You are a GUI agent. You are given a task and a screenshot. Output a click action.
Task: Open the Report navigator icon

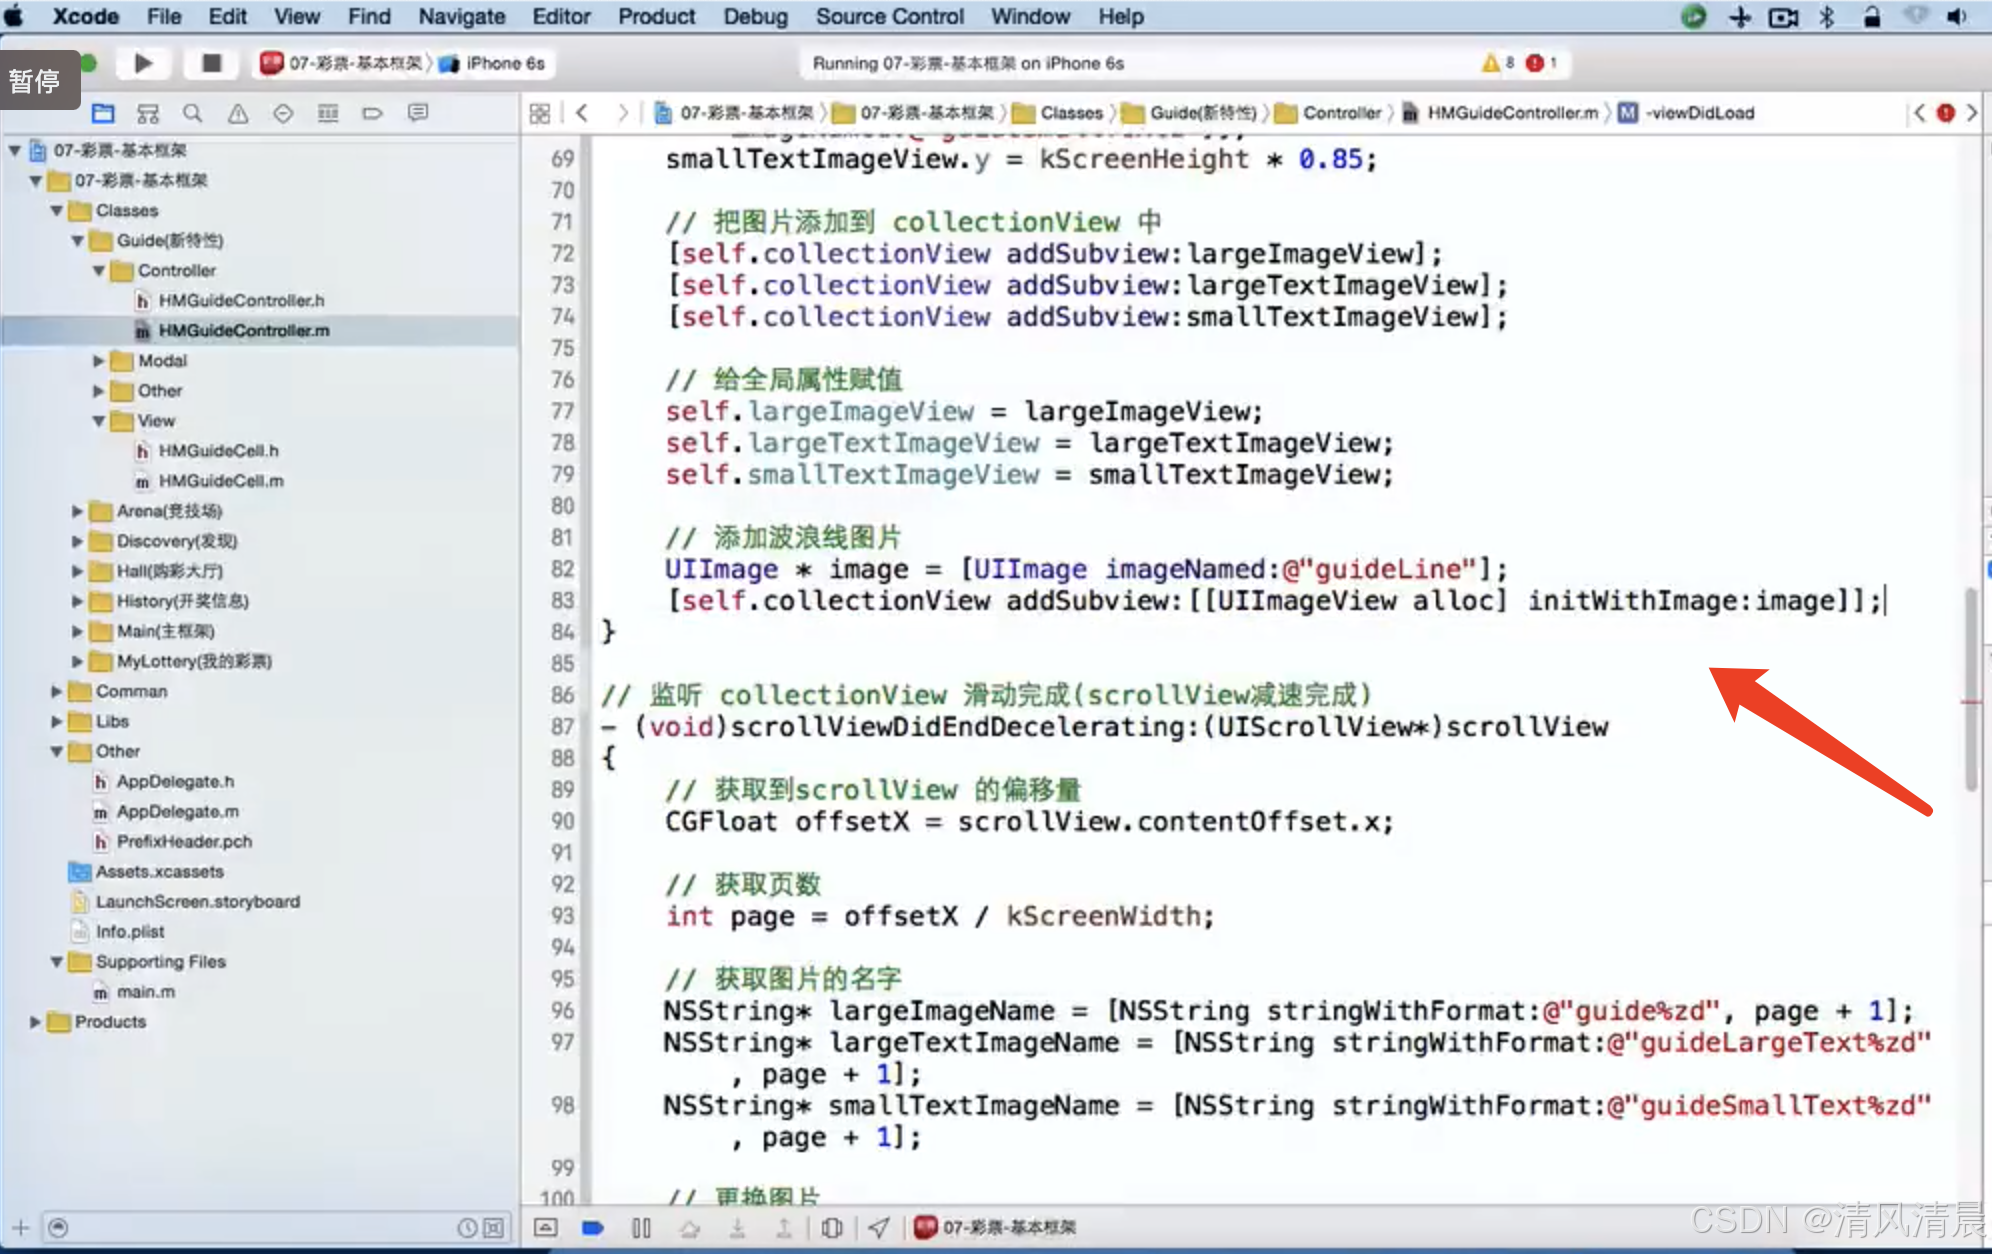tap(418, 113)
